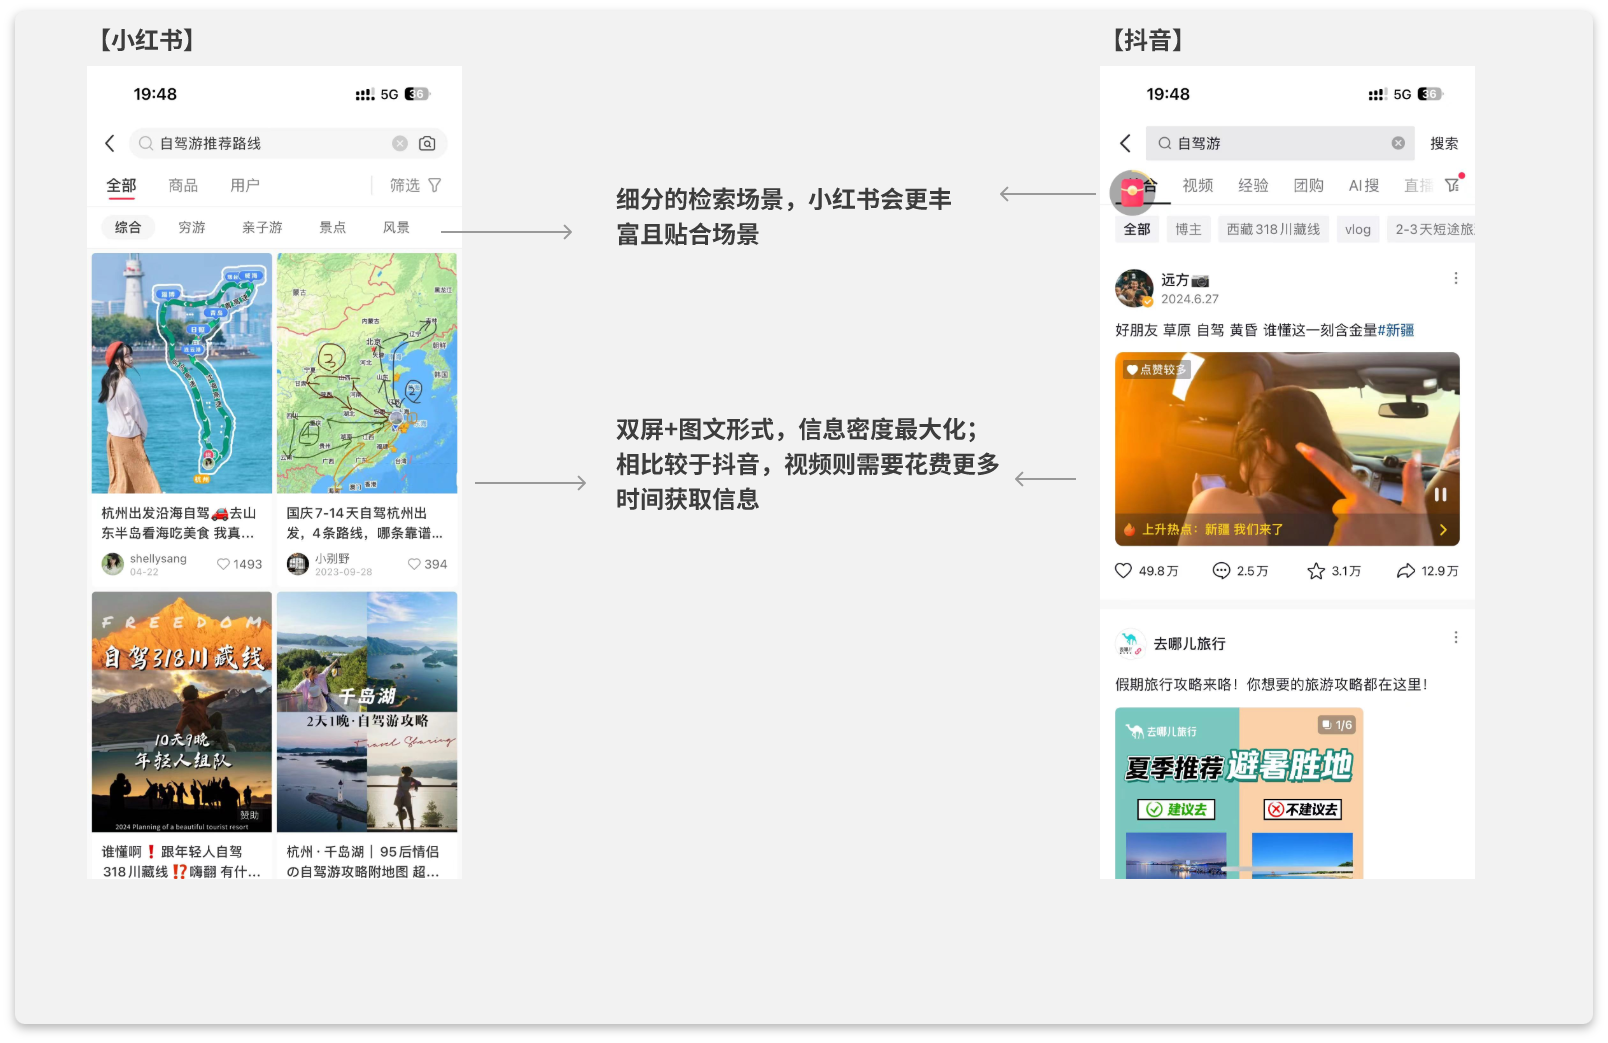Select the 博主 chip in Douyin
Screen dimensions: 1608x1043
click(1189, 229)
